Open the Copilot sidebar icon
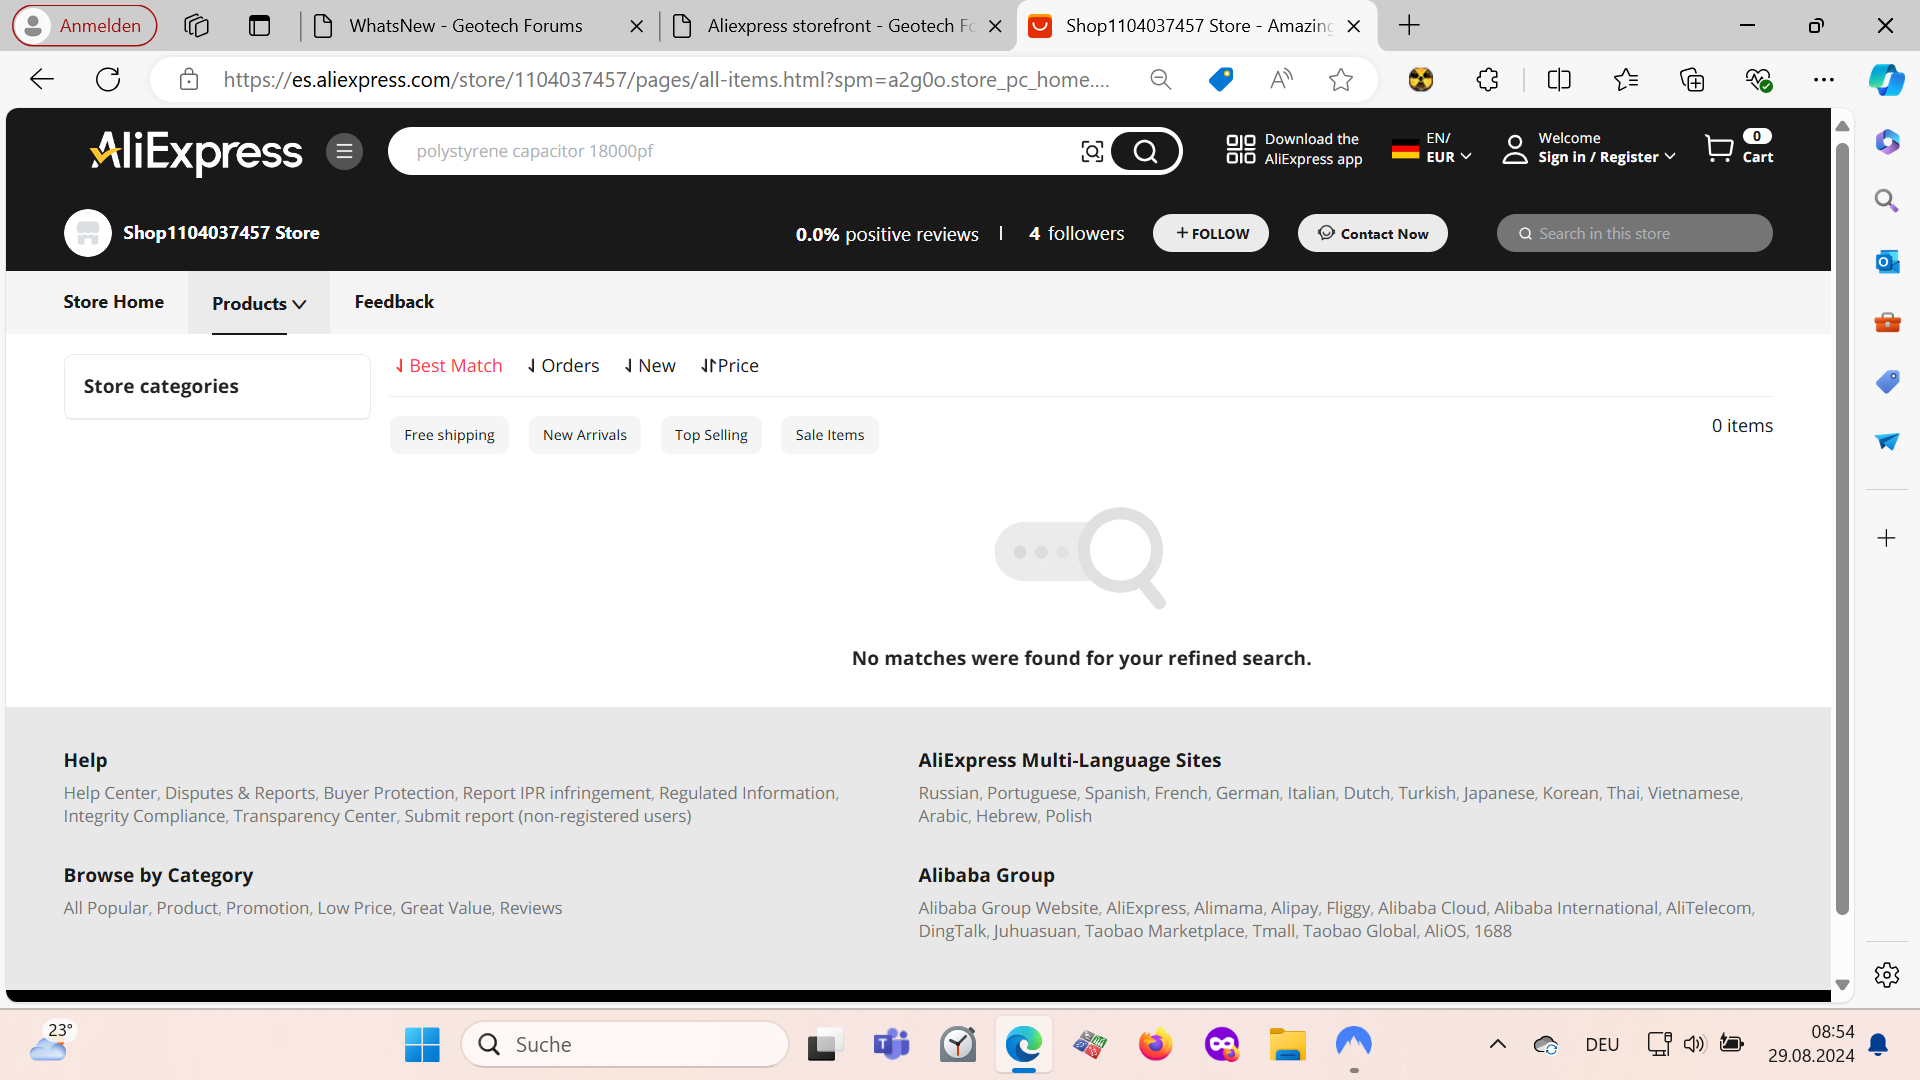1920x1080 pixels. (x=1887, y=79)
